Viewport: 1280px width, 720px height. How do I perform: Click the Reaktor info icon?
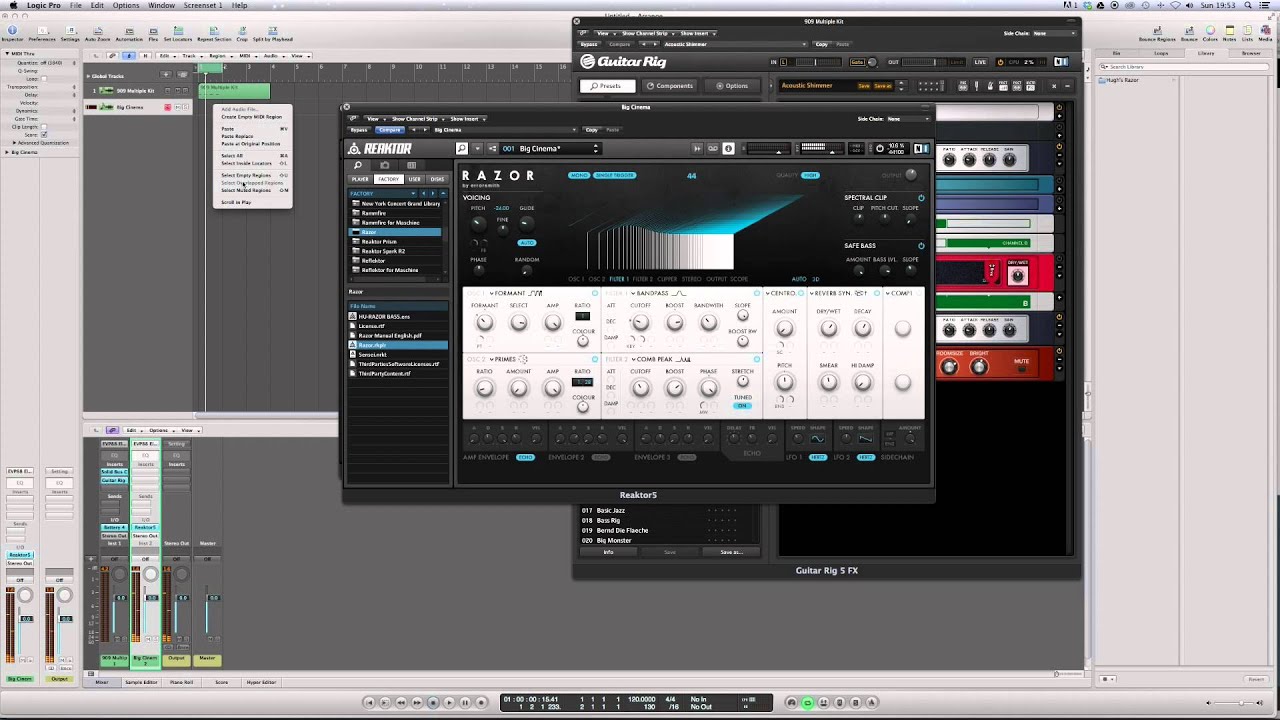(x=728, y=148)
